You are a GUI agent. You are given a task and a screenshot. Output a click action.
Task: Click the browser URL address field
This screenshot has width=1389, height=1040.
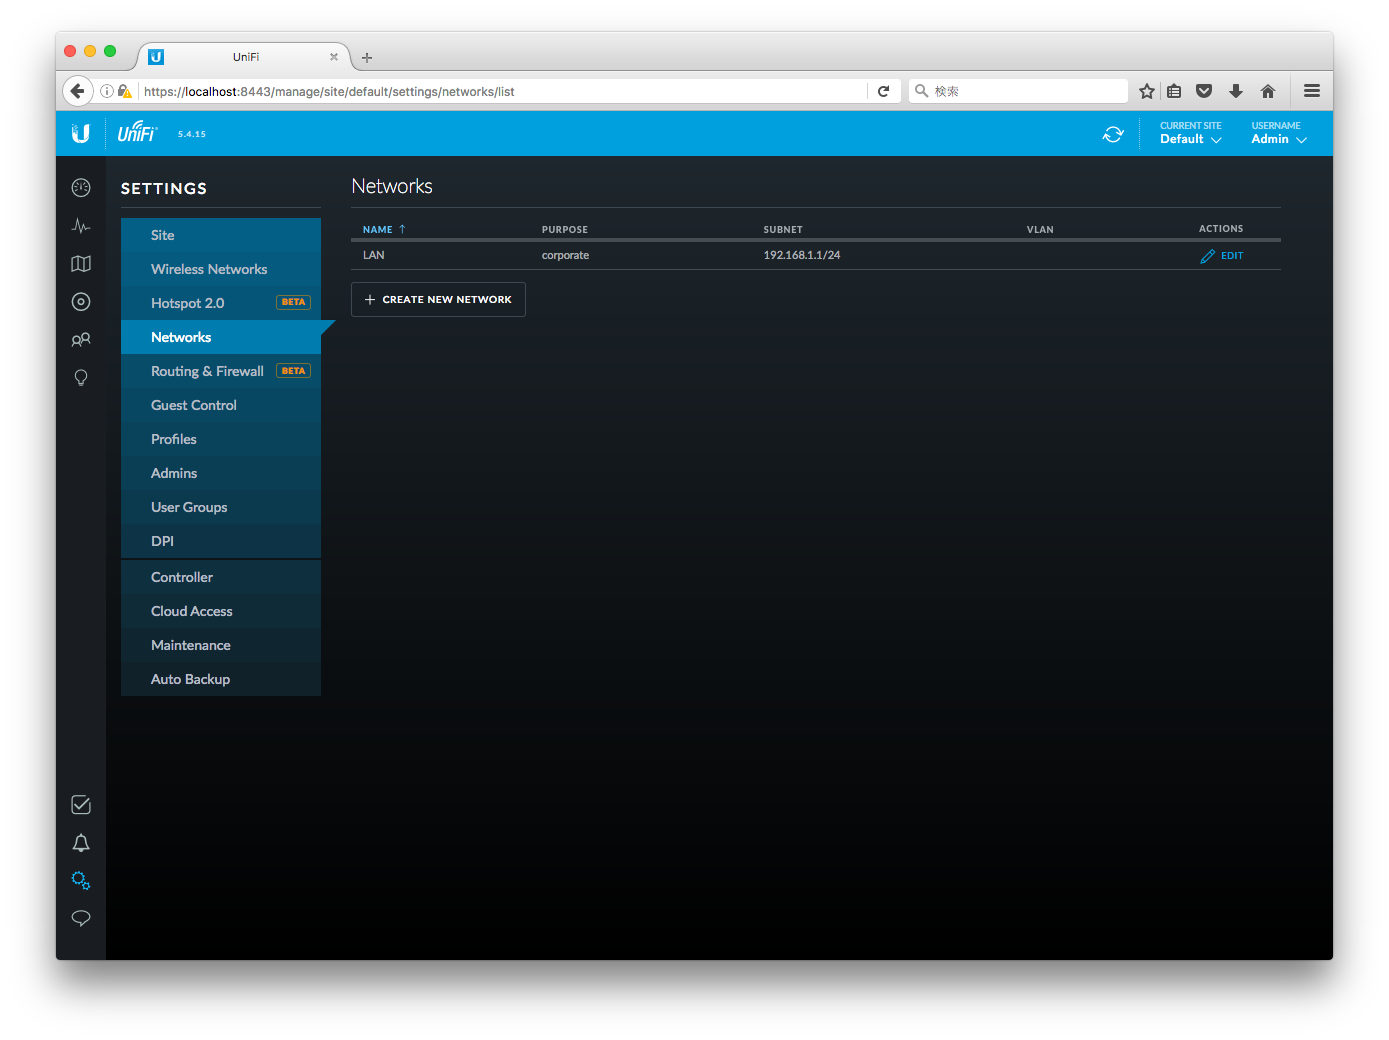click(x=500, y=92)
